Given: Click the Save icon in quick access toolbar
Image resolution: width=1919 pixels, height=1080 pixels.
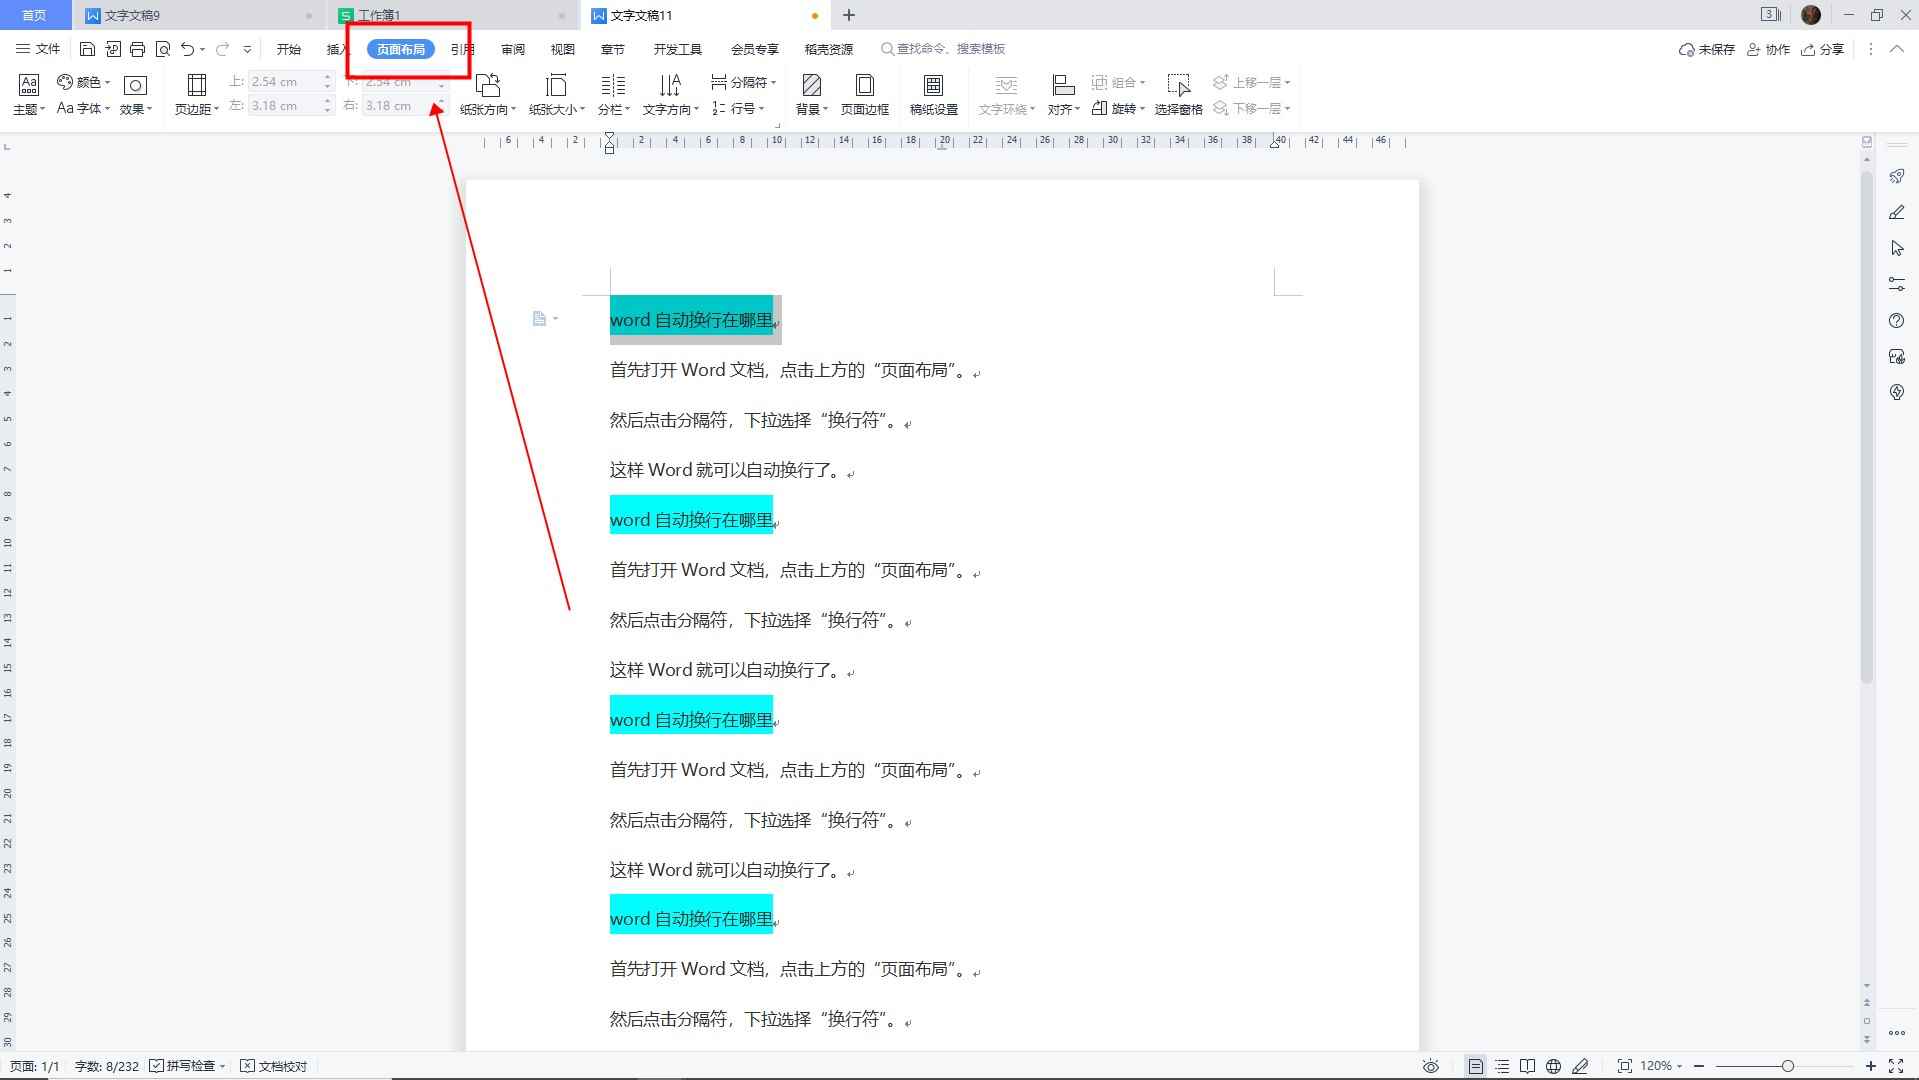Looking at the screenshot, I should [x=88, y=48].
